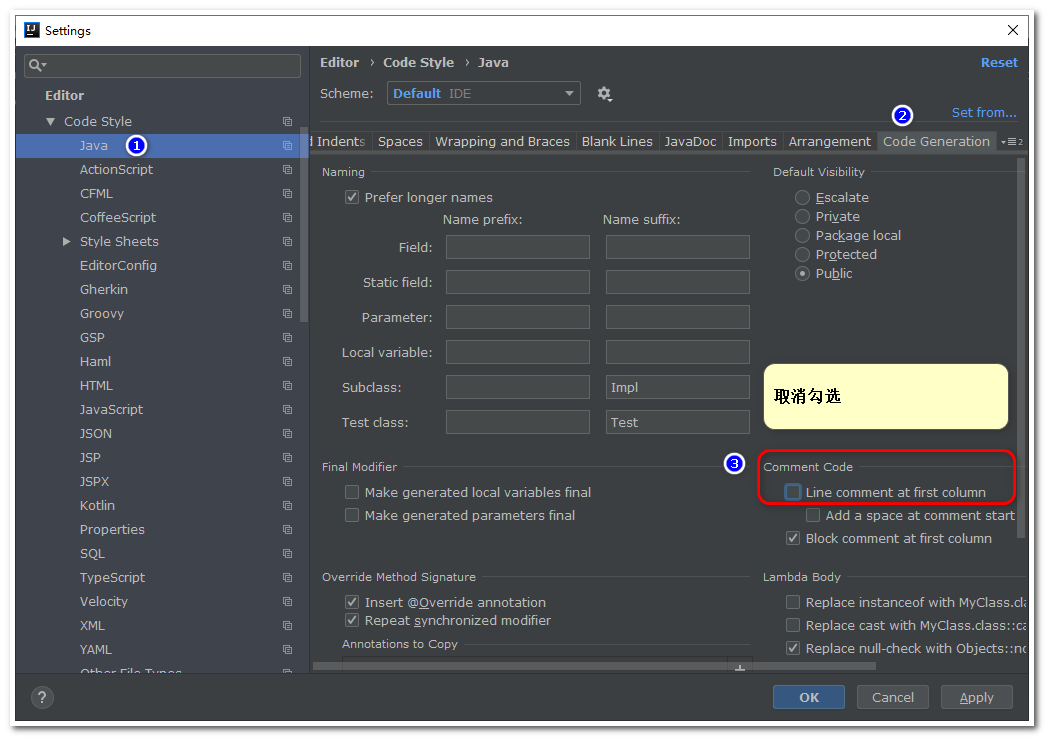Image resolution: width=1045 pixels, height=737 pixels.
Task: Click the copy icon on Code Style row
Action: 287,121
